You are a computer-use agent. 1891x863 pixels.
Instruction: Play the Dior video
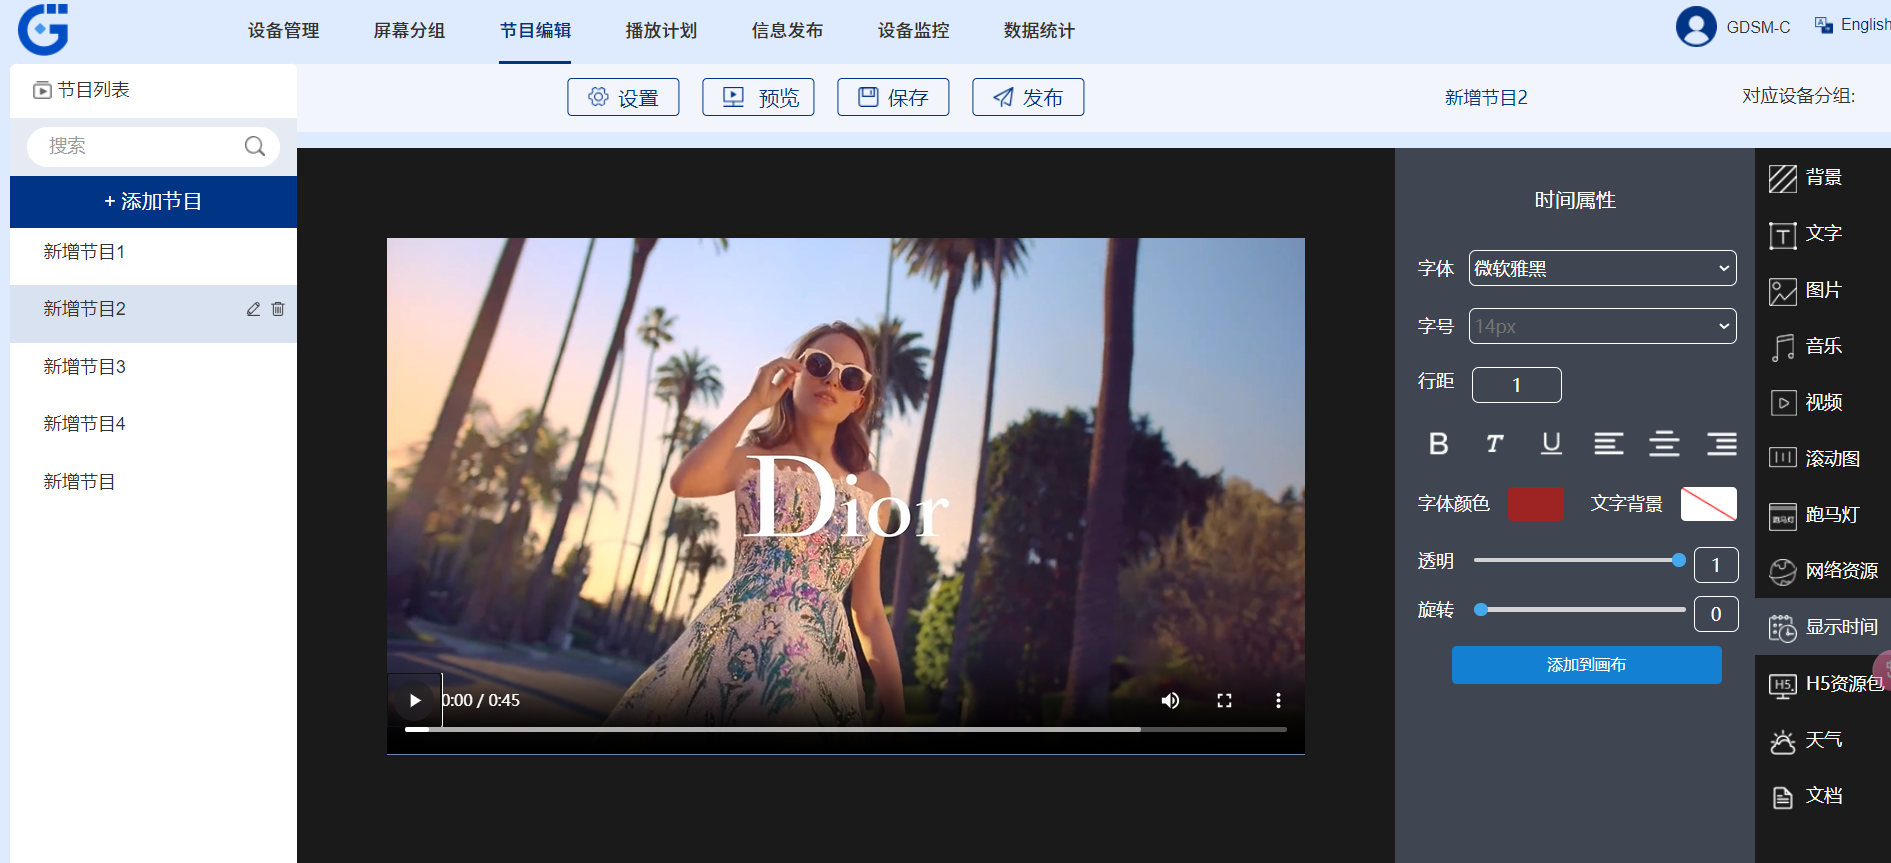[x=415, y=701]
